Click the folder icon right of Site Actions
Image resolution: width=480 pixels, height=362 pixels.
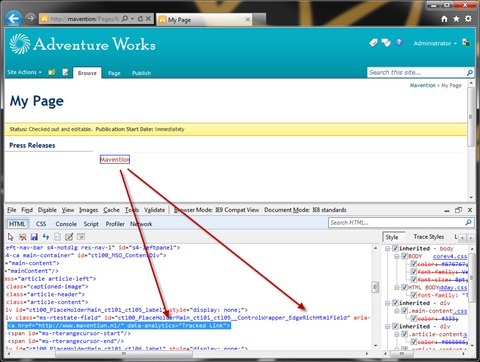52,72
